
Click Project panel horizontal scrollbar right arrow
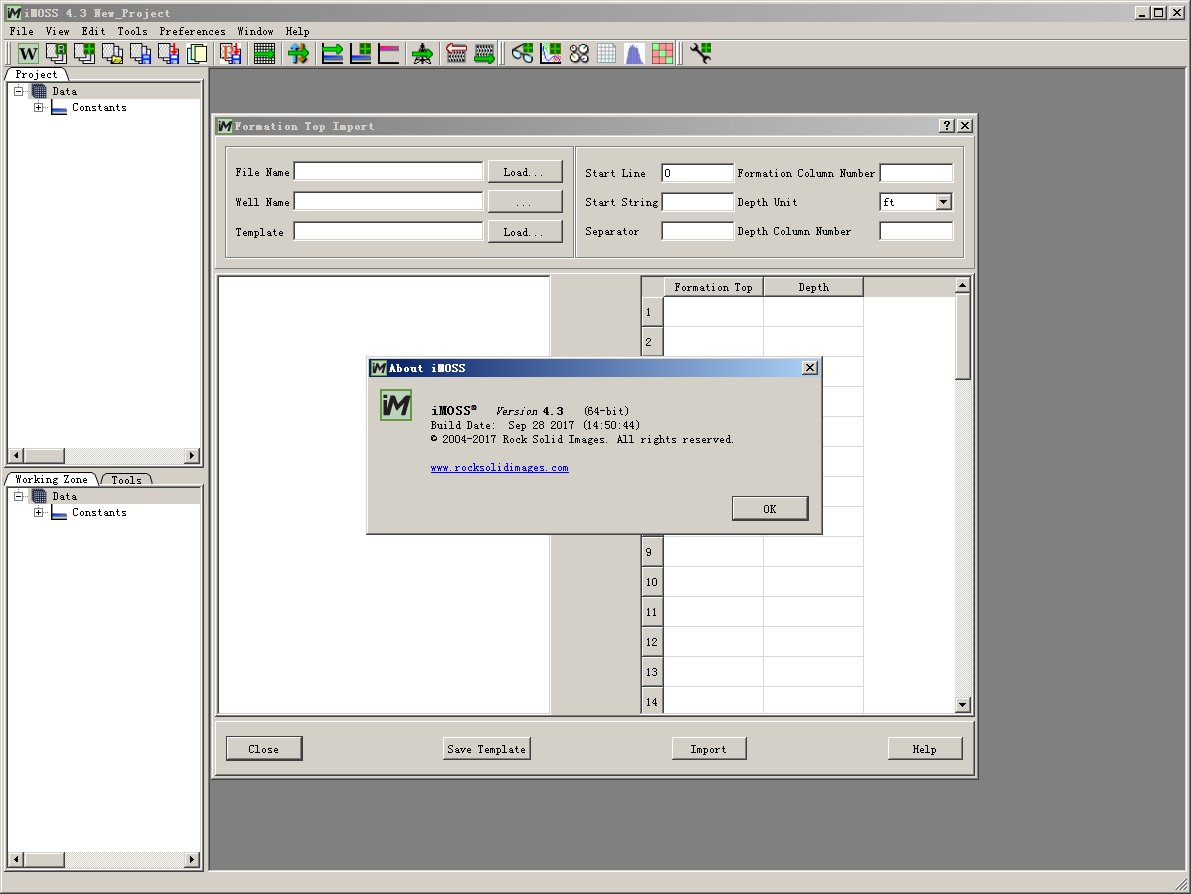coord(192,456)
